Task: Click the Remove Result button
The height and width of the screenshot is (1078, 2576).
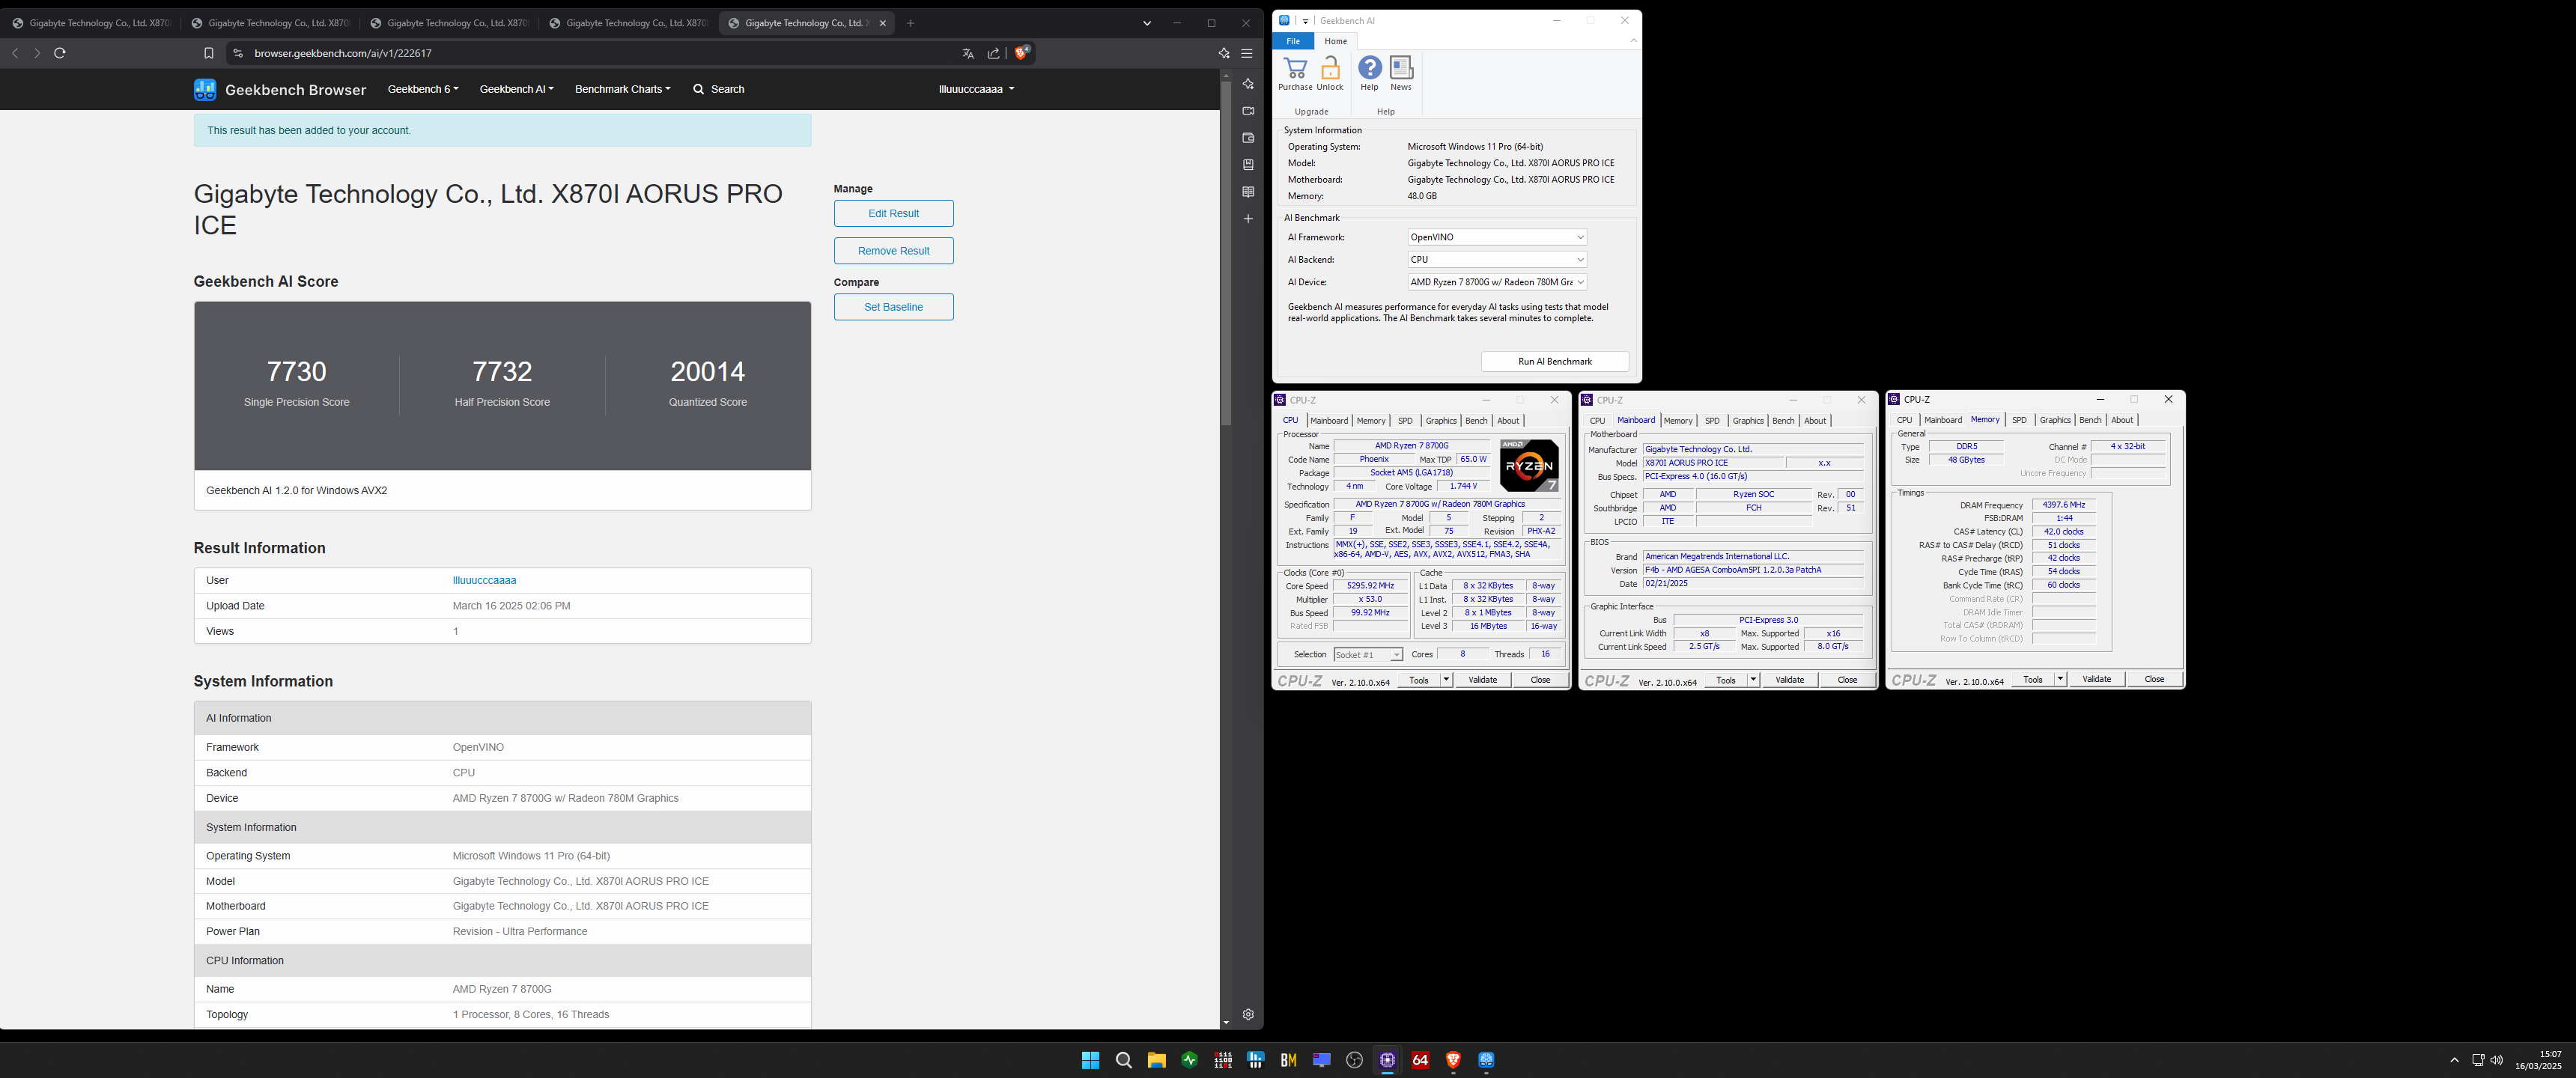Action: click(893, 251)
